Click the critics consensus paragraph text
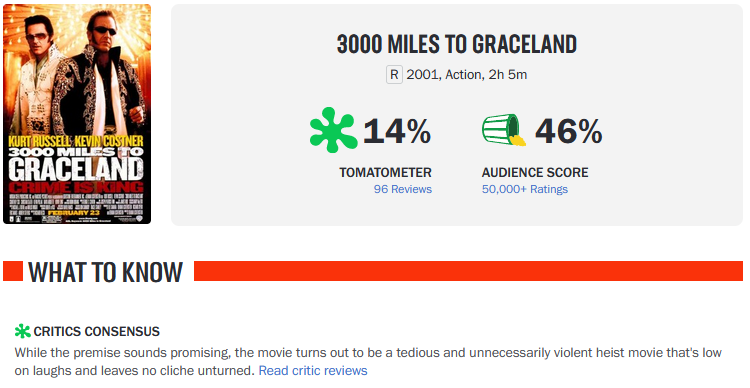 [368, 362]
